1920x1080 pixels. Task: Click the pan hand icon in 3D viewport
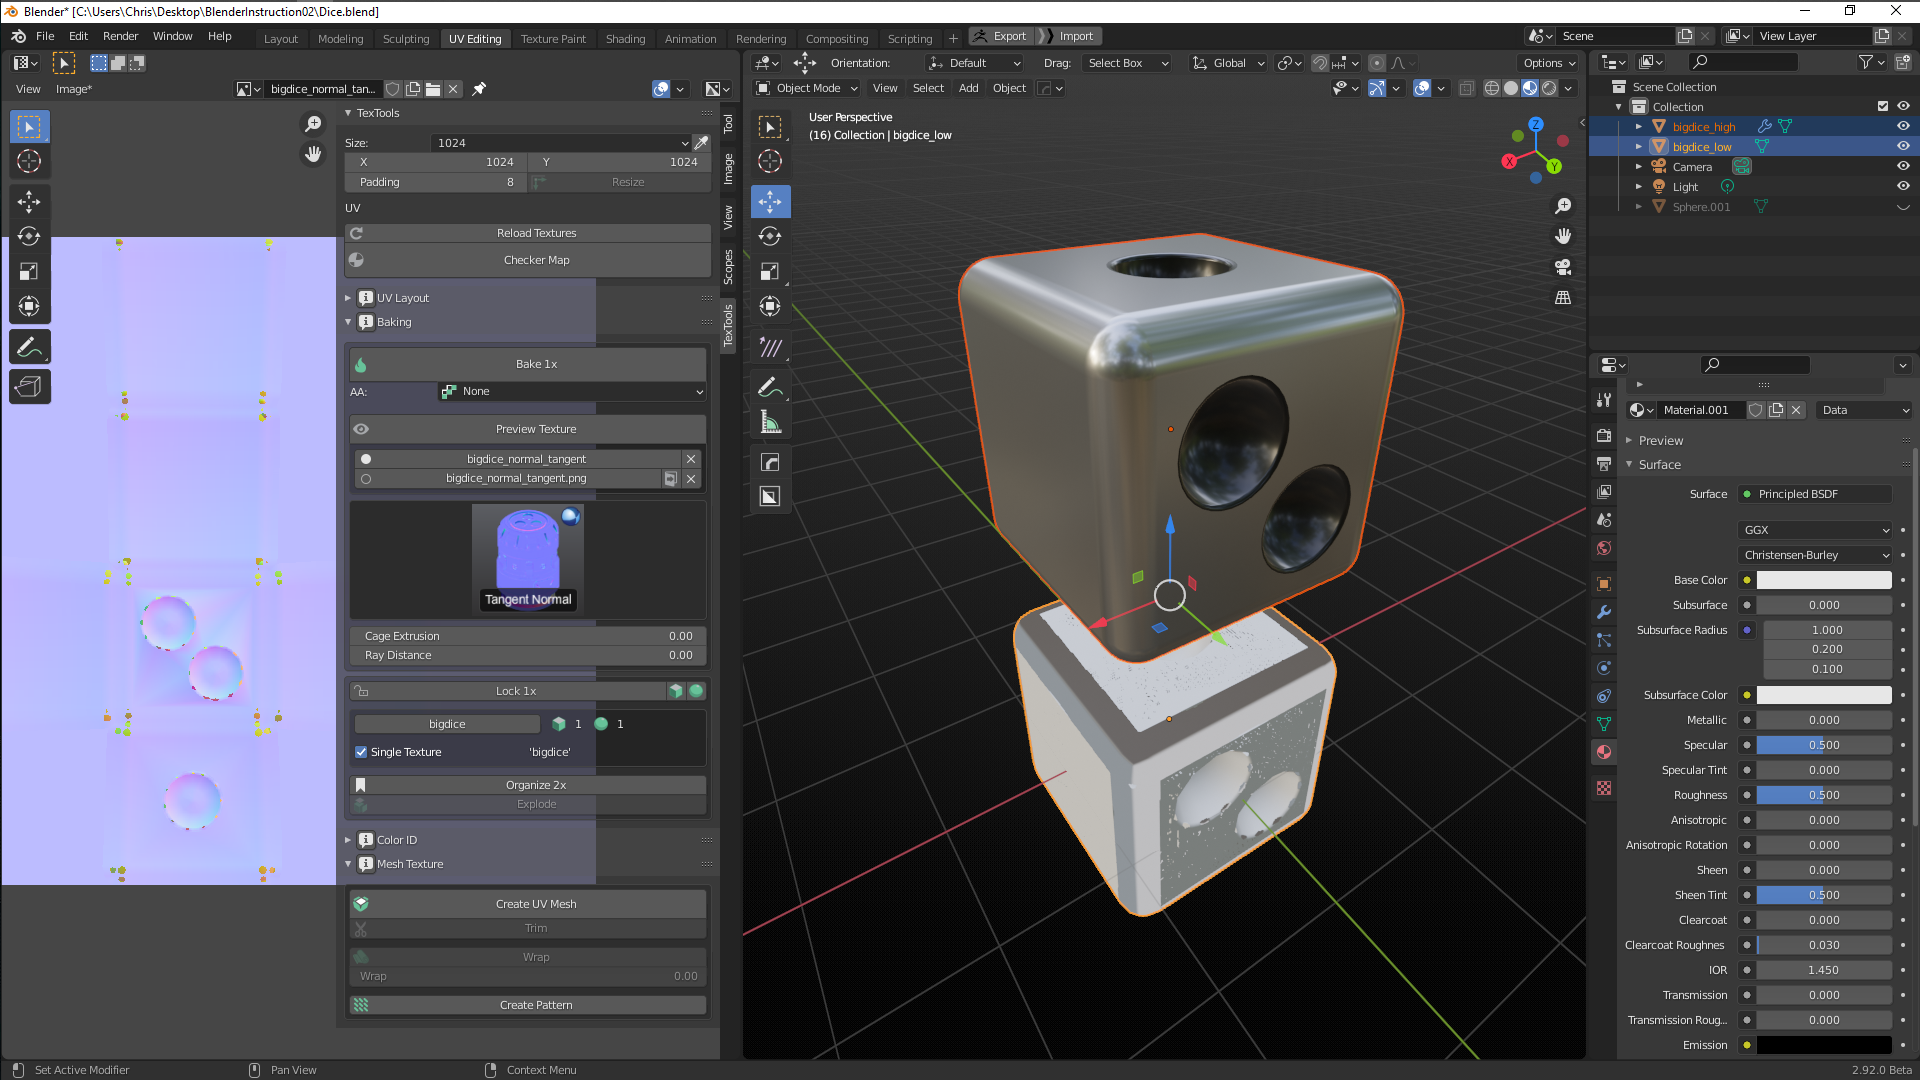[x=1563, y=236]
